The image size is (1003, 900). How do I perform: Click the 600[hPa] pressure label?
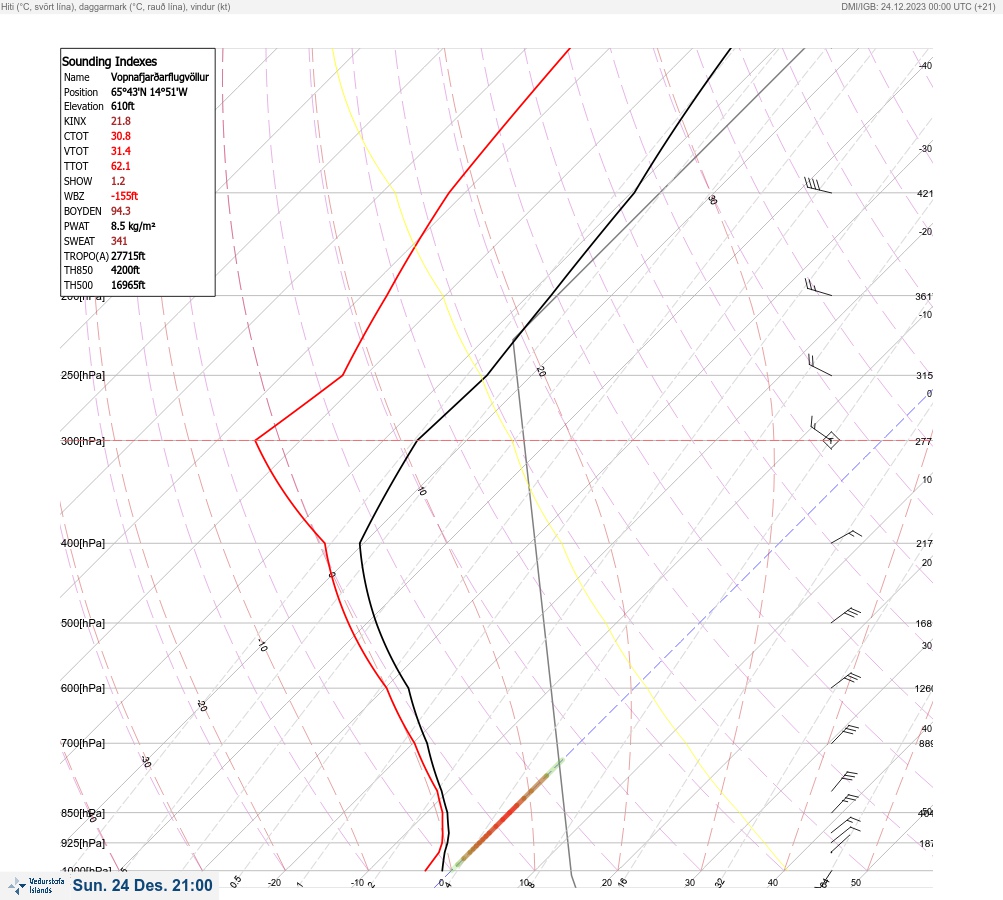pyautogui.click(x=83, y=688)
